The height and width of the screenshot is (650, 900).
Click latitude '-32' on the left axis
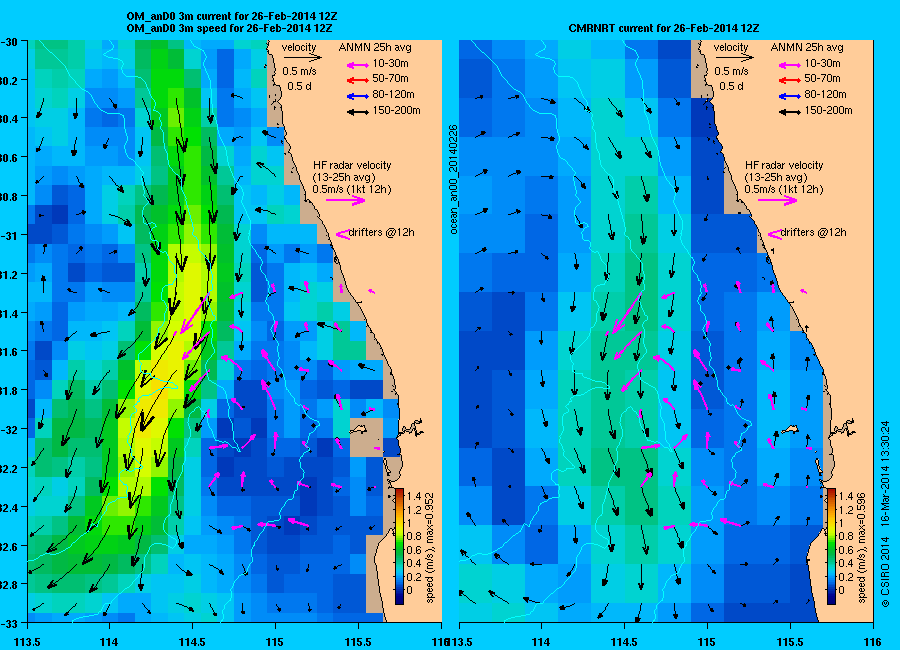(x=9, y=429)
